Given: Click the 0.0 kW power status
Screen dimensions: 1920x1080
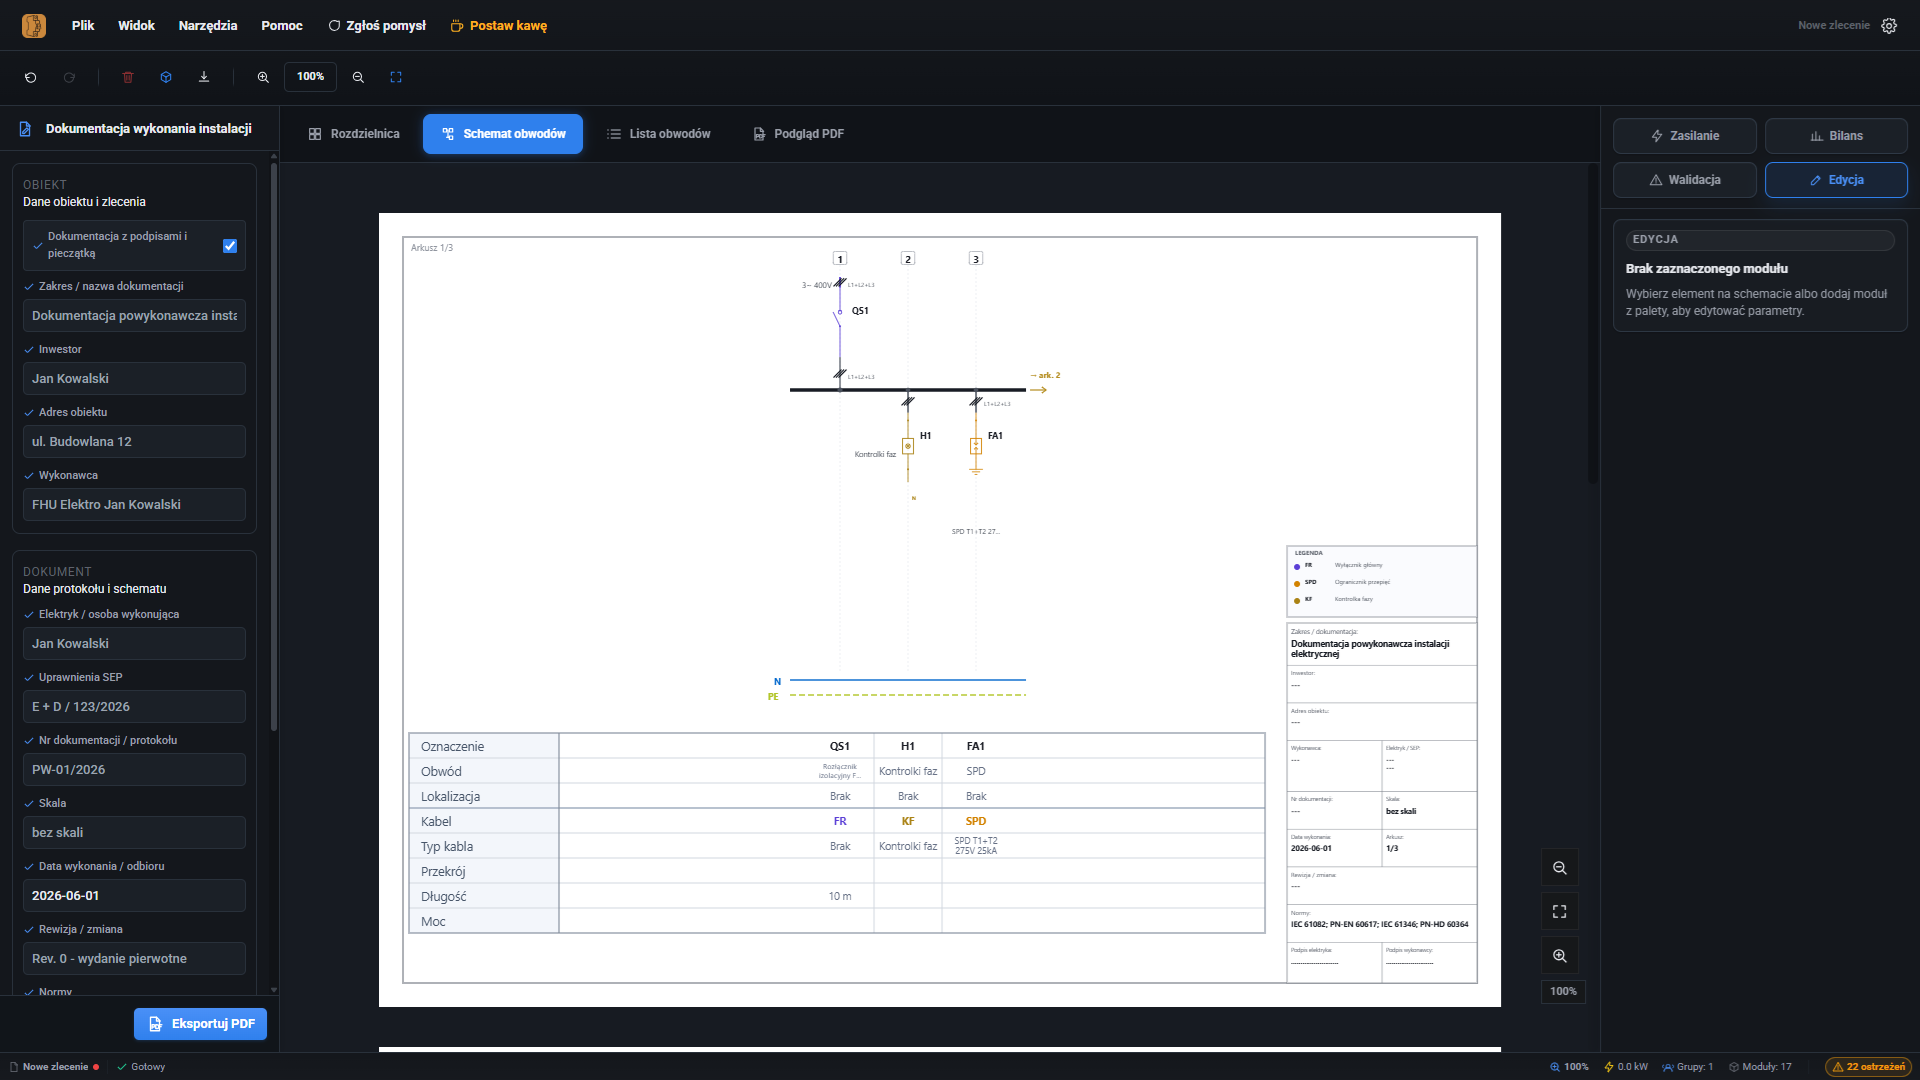Looking at the screenshot, I should 1626,1067.
